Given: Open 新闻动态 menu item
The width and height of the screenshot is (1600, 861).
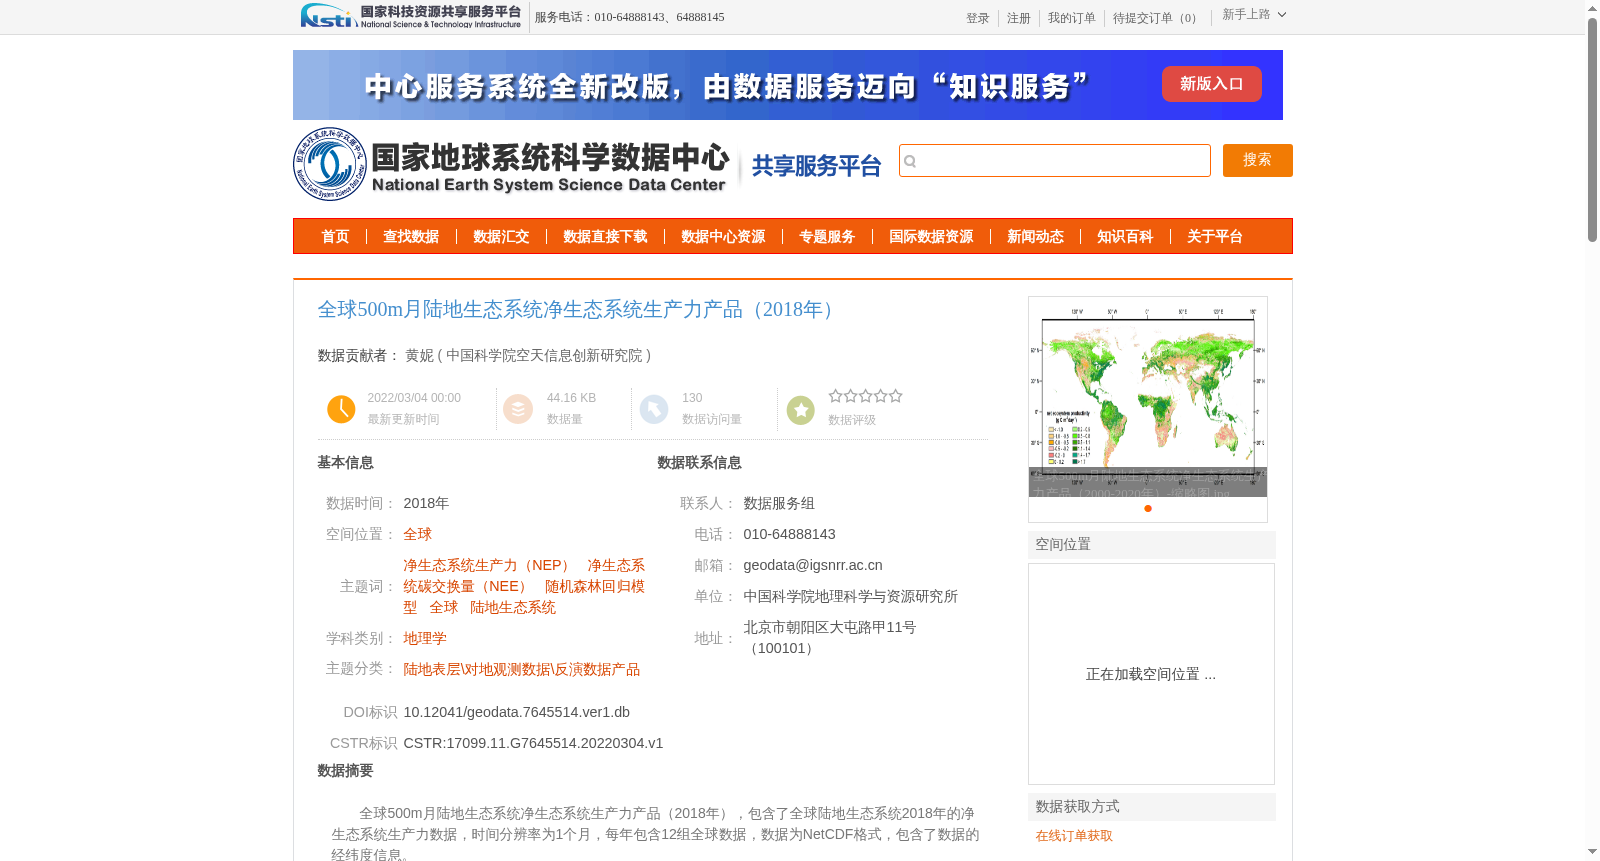Looking at the screenshot, I should click(1035, 237).
